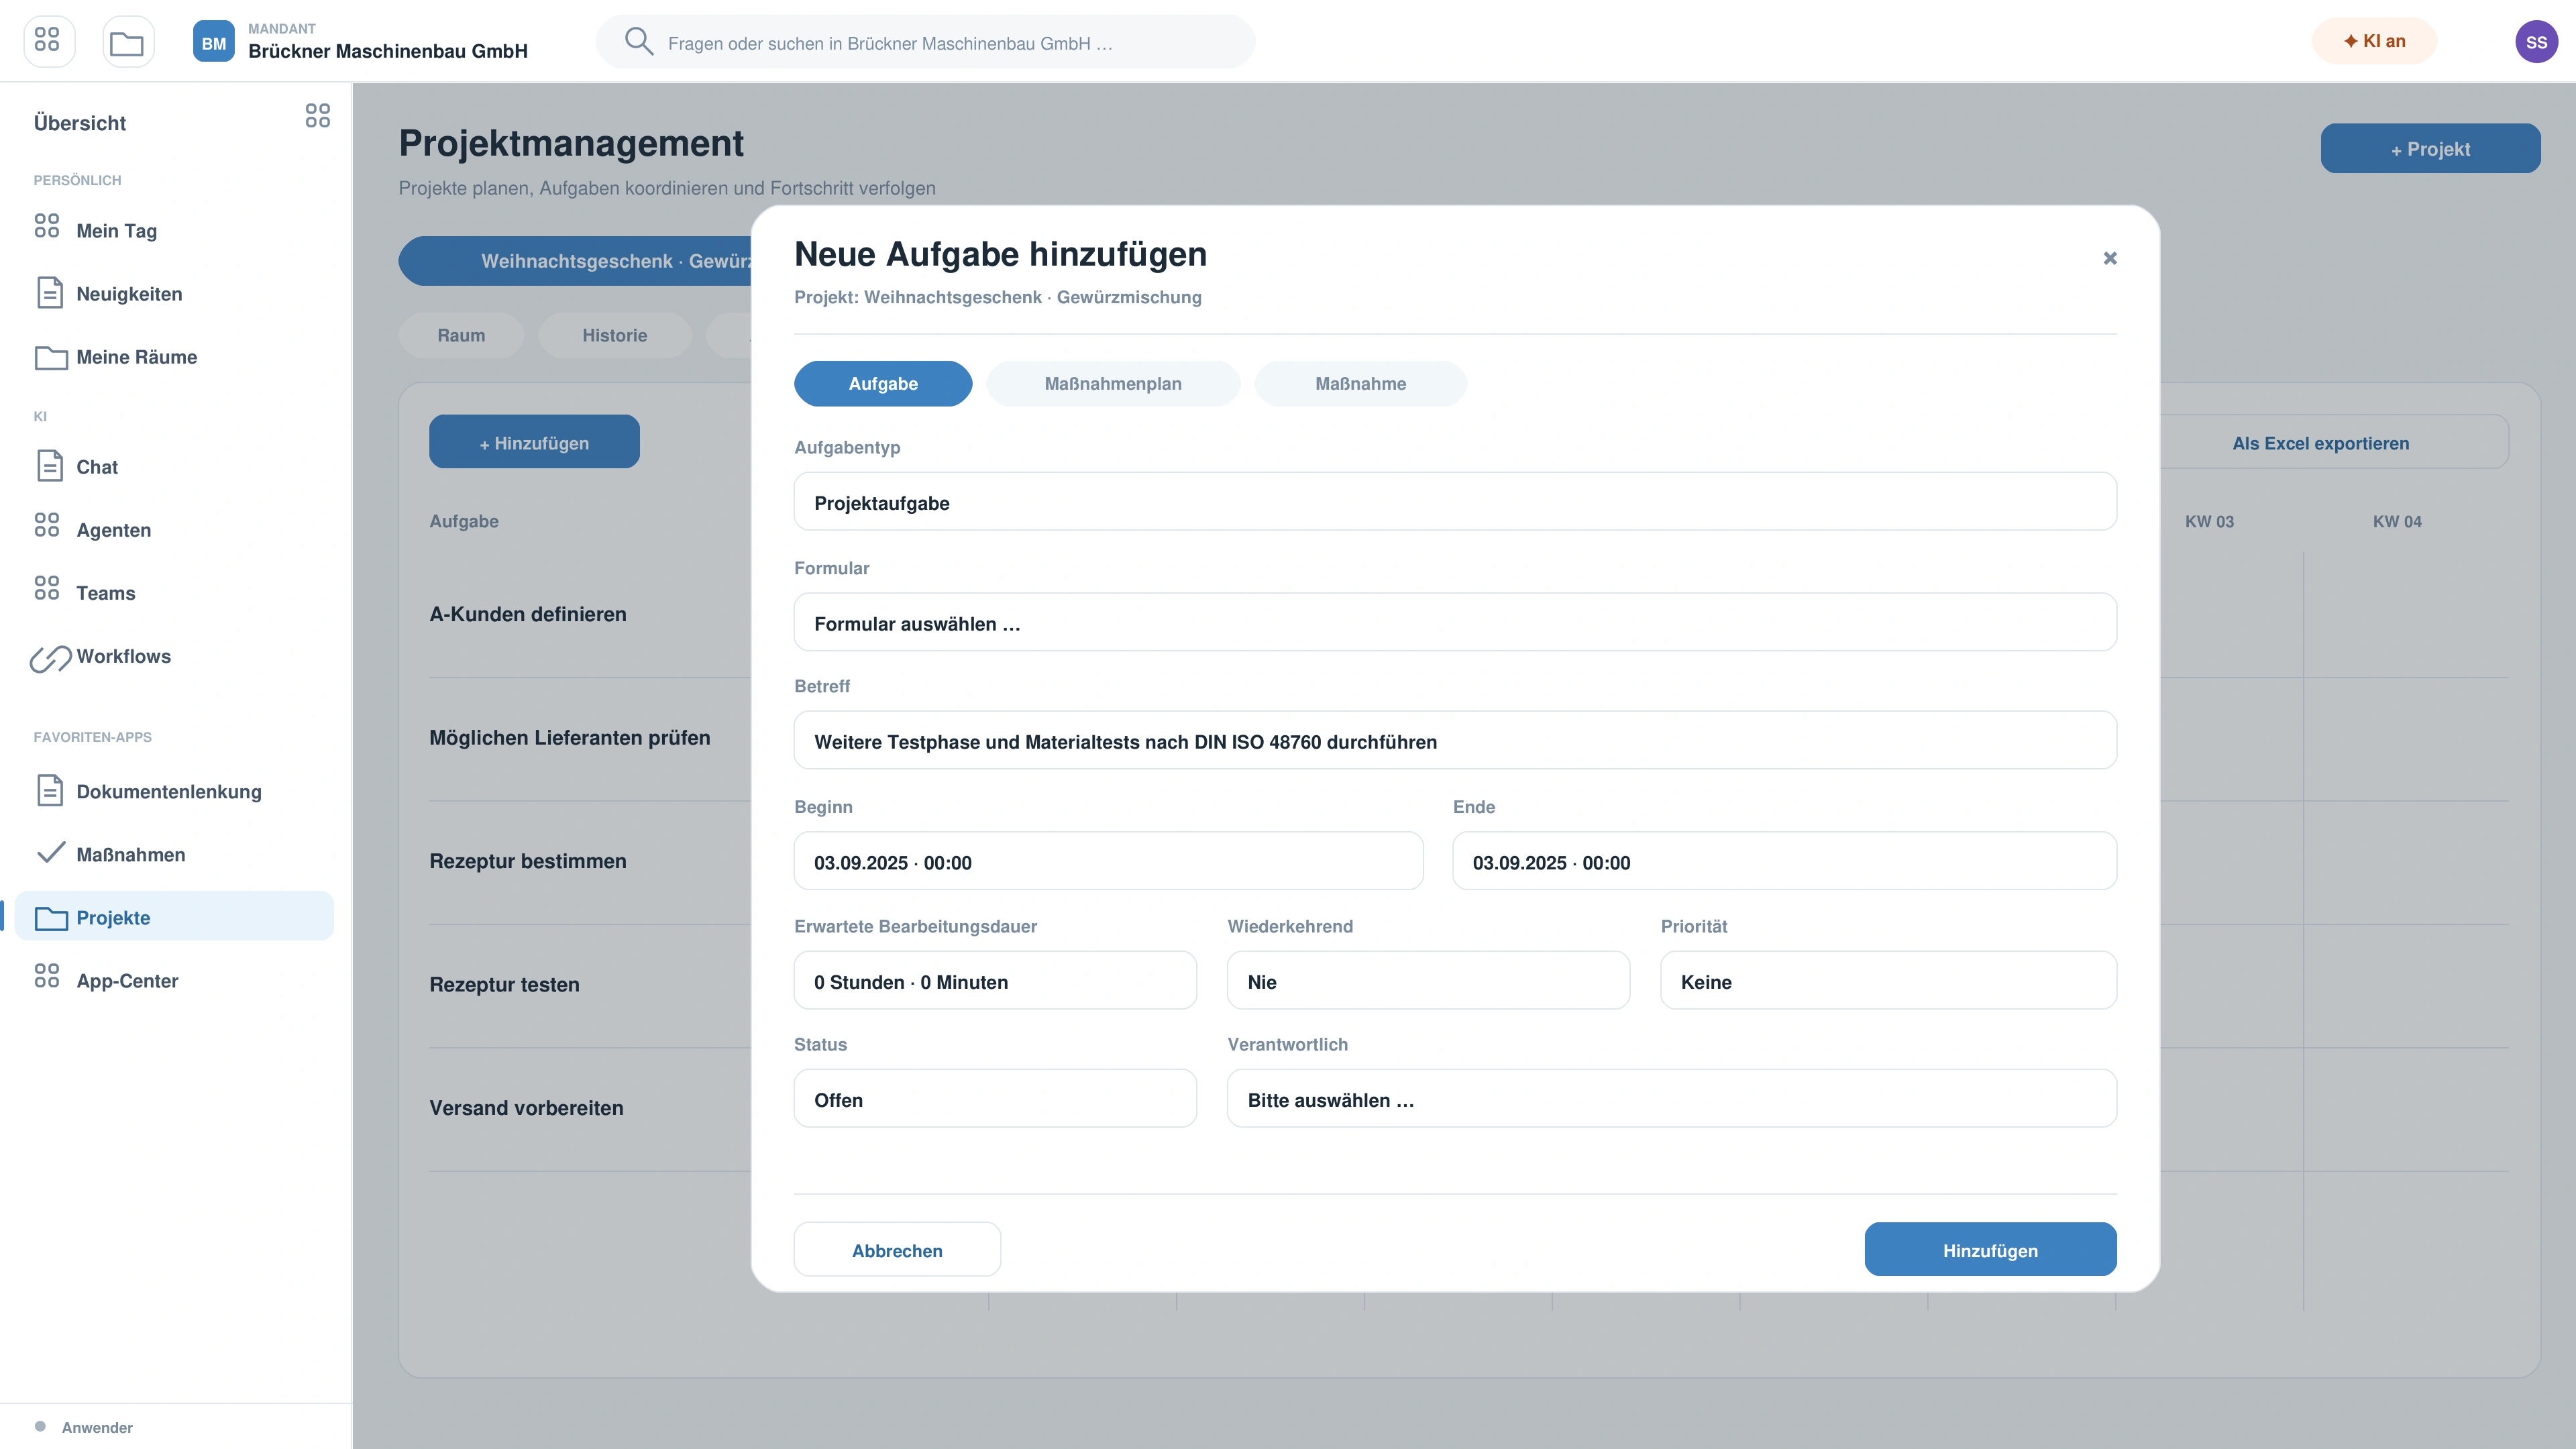This screenshot has height=1449, width=2576.
Task: Open the Formular auswählen dropdown
Action: [1455, 622]
